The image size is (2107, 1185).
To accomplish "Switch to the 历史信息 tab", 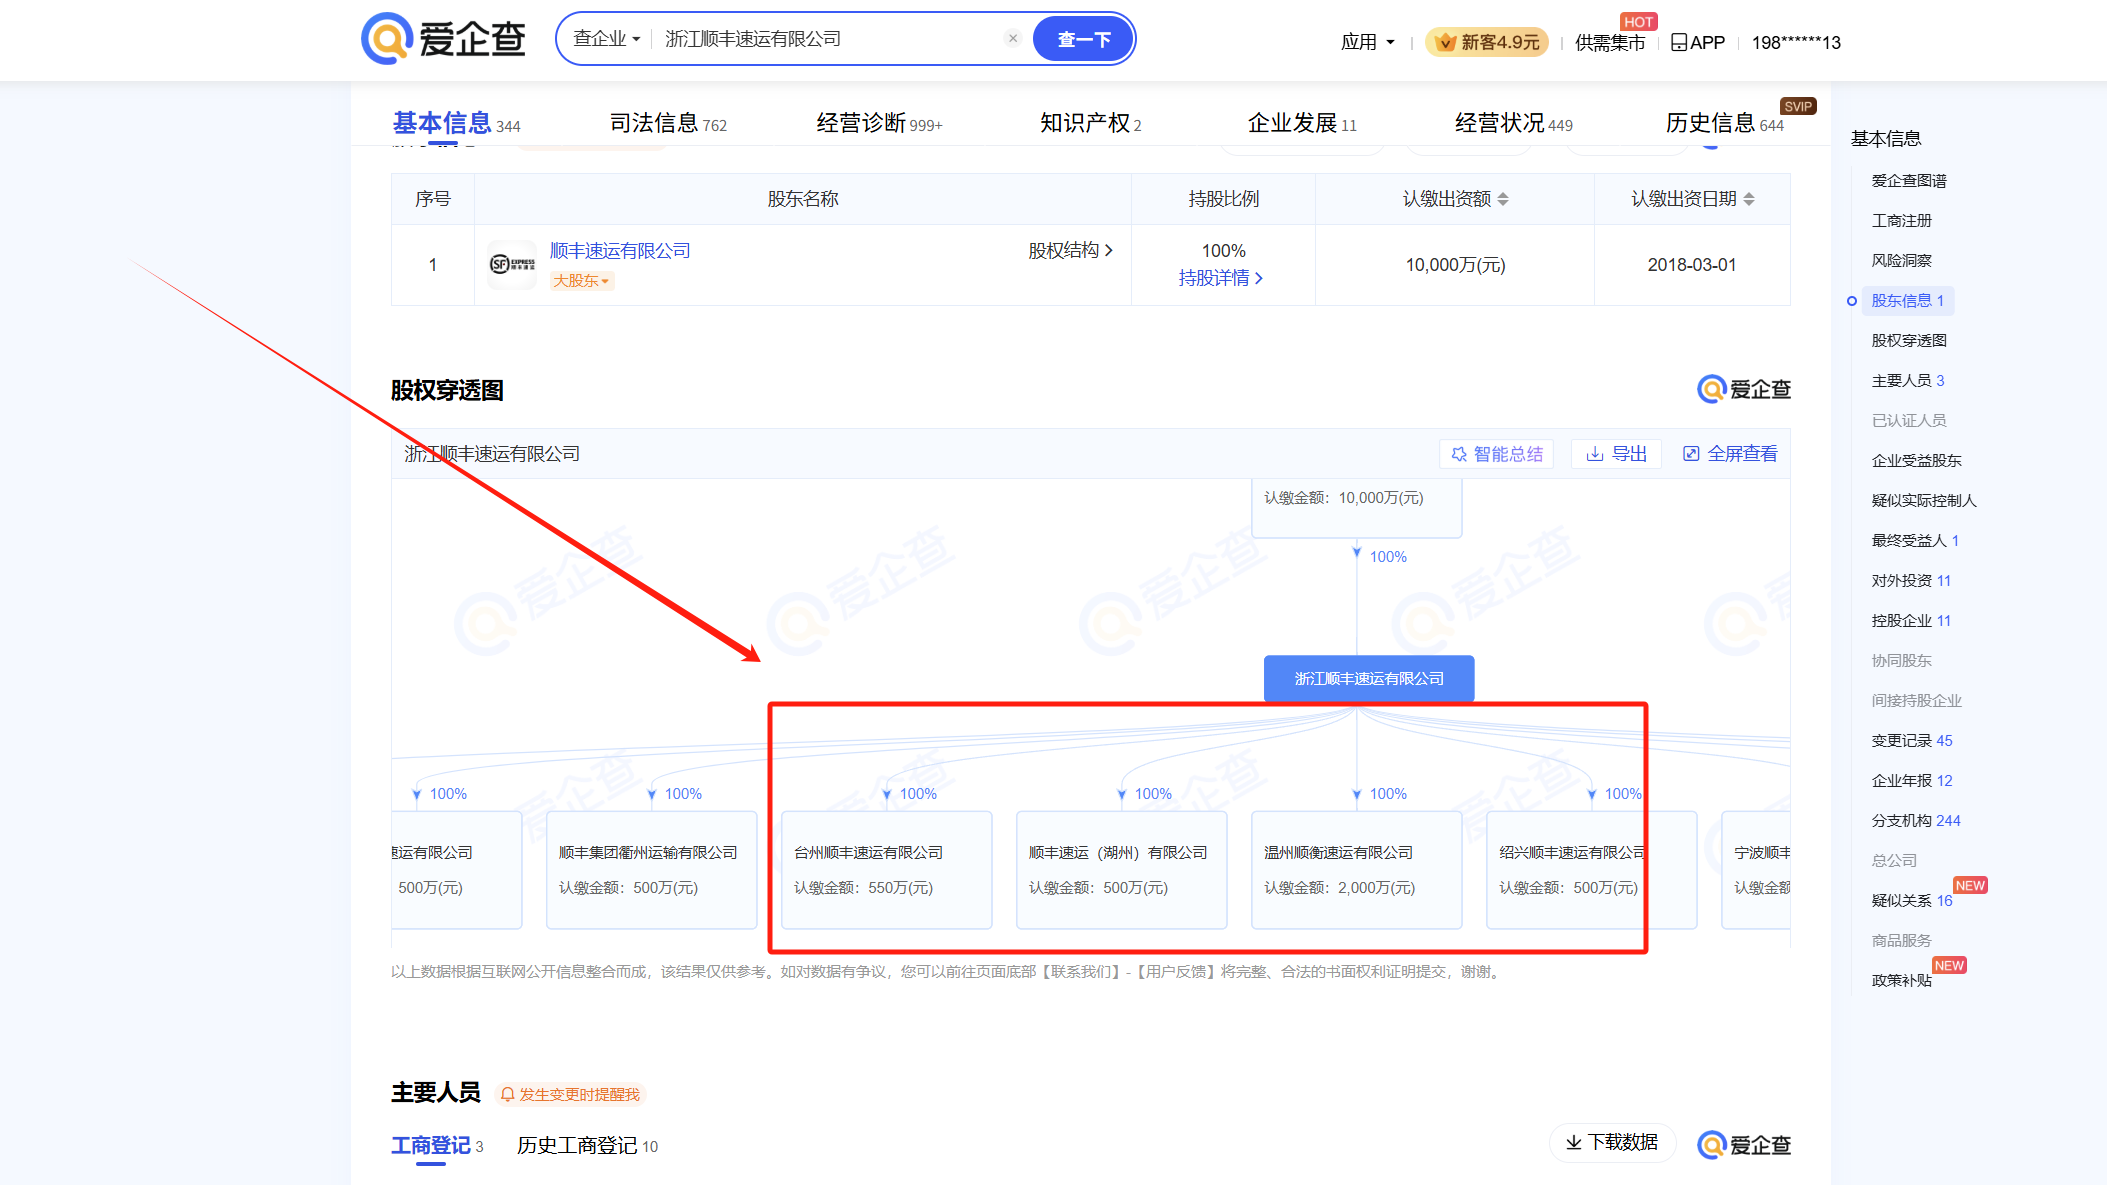I will 1724,123.
